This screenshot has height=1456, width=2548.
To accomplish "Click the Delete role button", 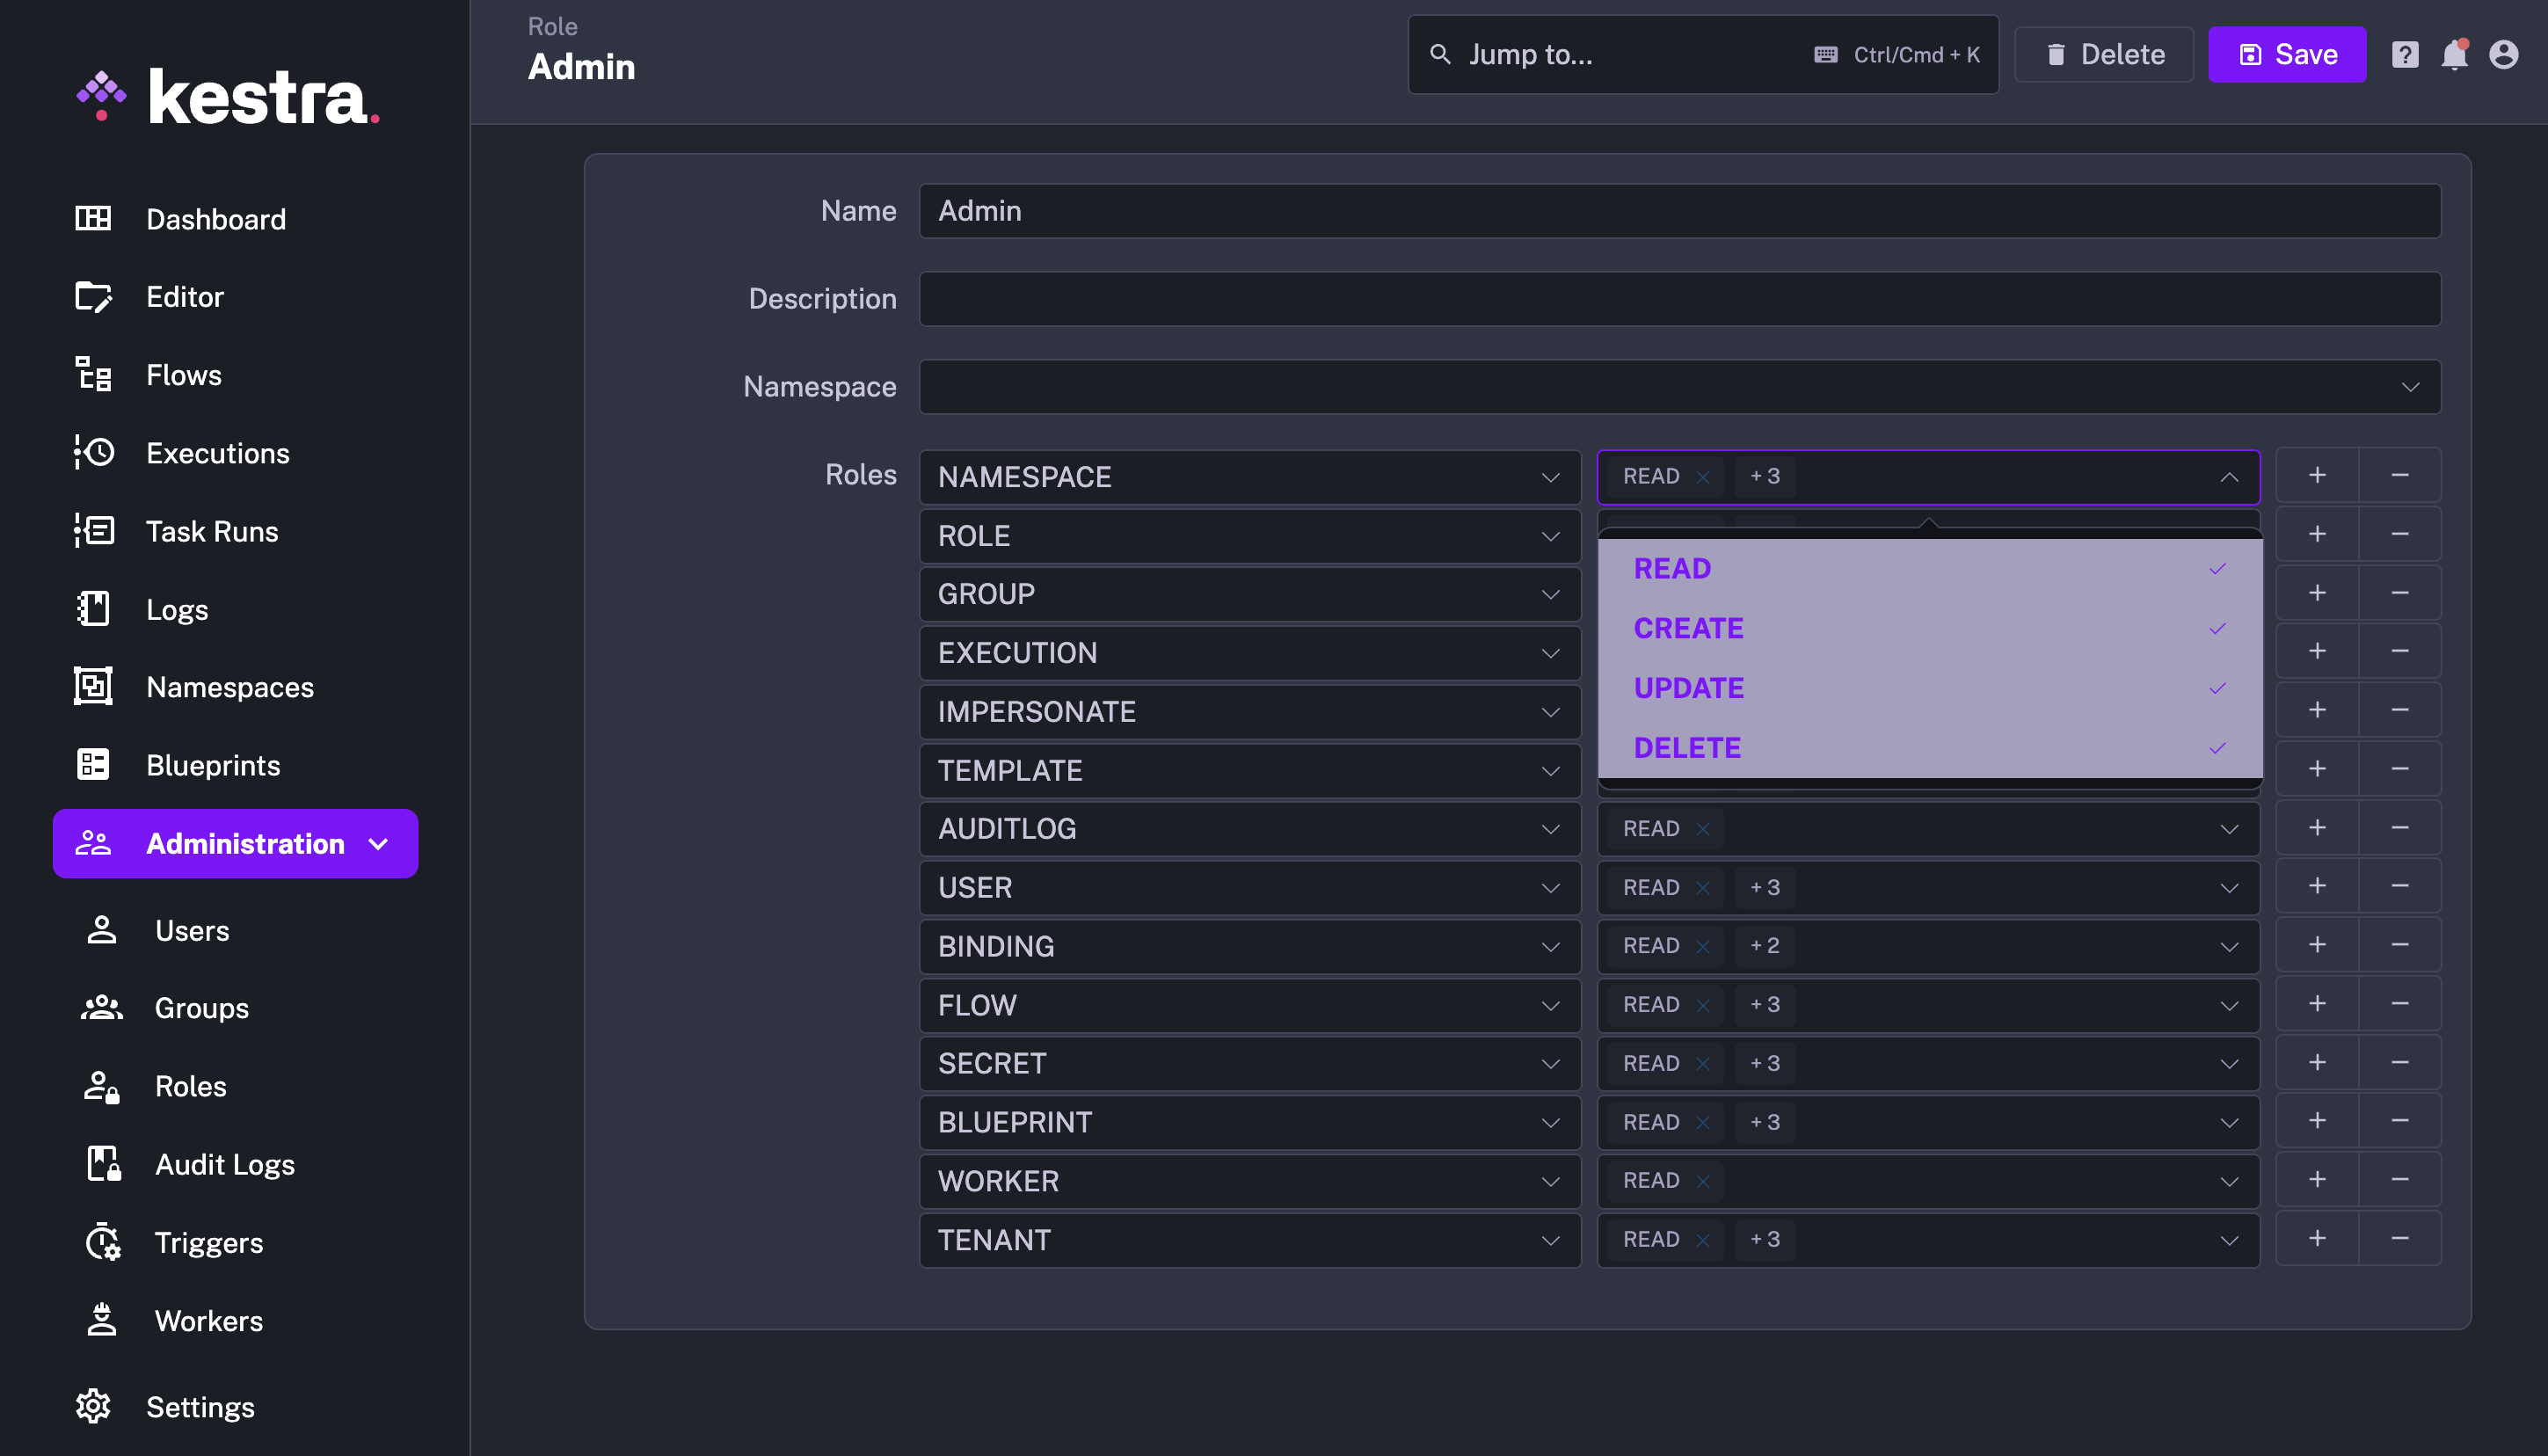I will (x=2103, y=55).
